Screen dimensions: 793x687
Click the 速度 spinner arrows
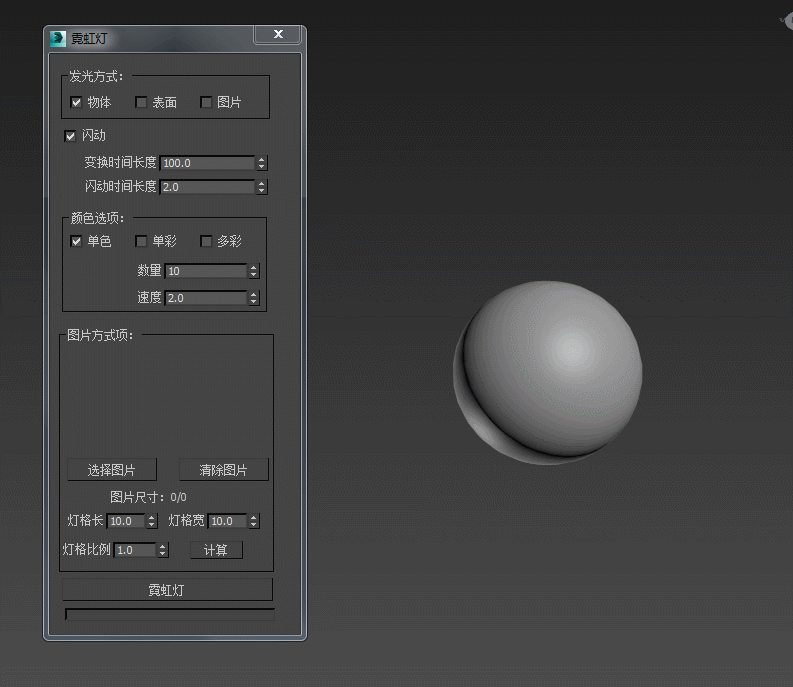[254, 298]
